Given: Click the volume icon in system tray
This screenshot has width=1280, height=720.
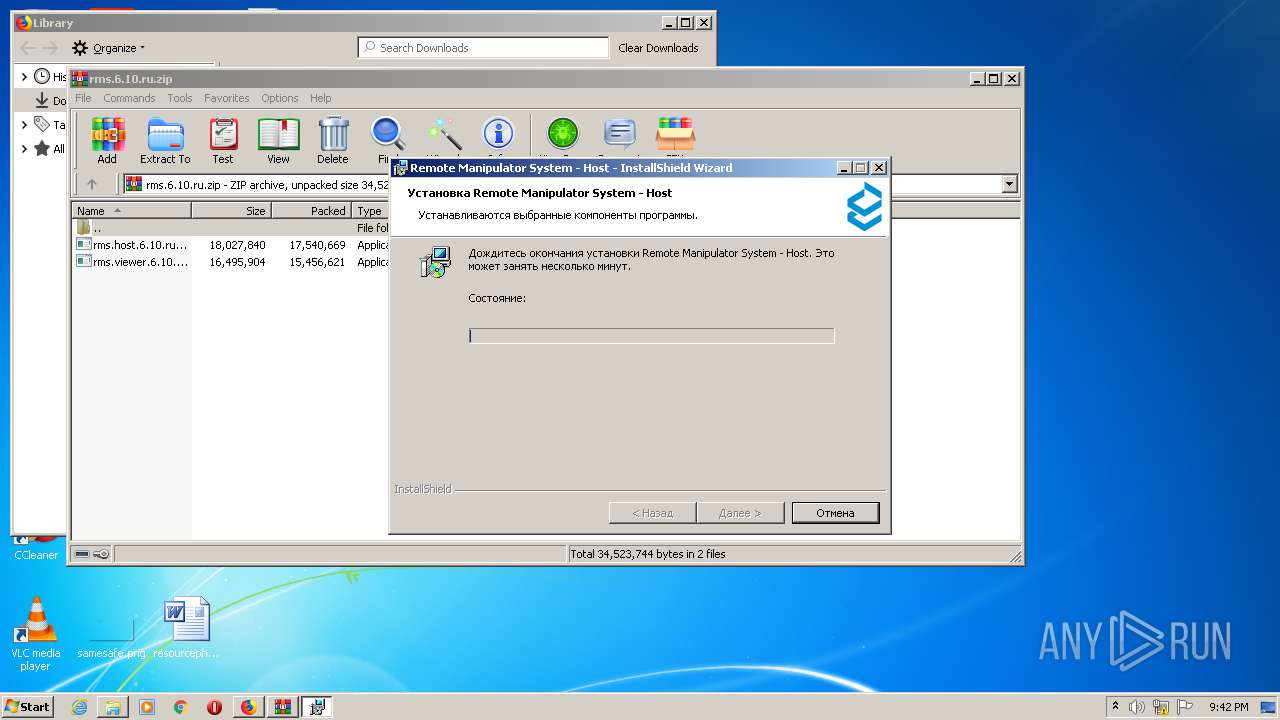Looking at the screenshot, I should tap(1137, 707).
